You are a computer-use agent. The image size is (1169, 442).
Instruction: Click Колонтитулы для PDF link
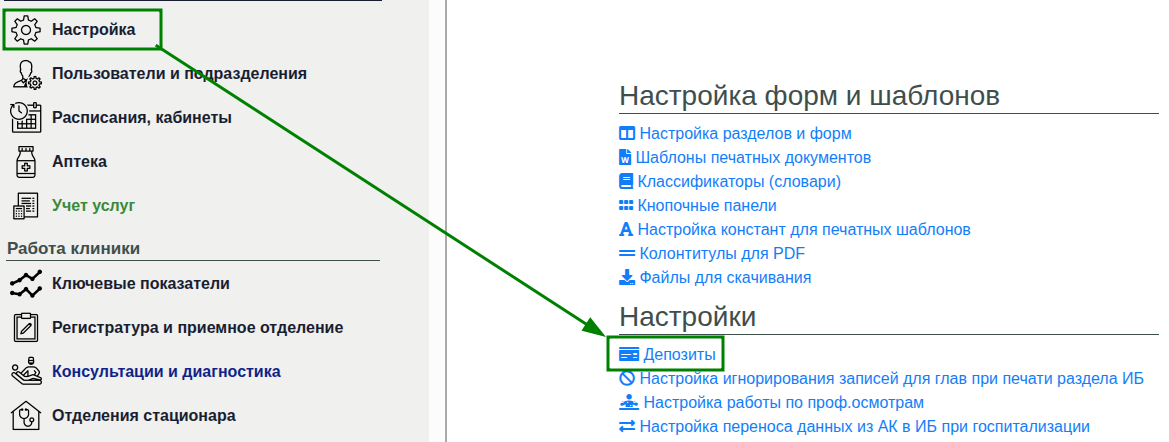point(722,253)
